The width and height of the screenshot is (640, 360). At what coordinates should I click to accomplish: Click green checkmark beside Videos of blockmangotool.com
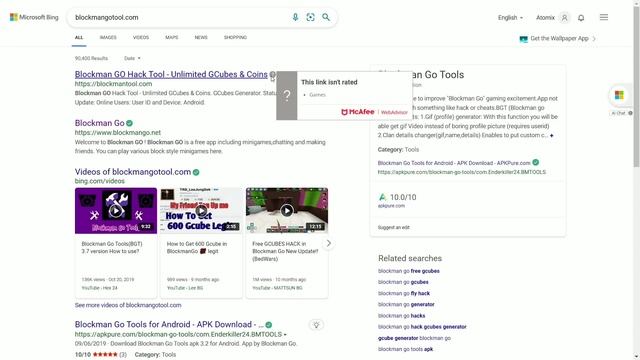[x=196, y=172]
